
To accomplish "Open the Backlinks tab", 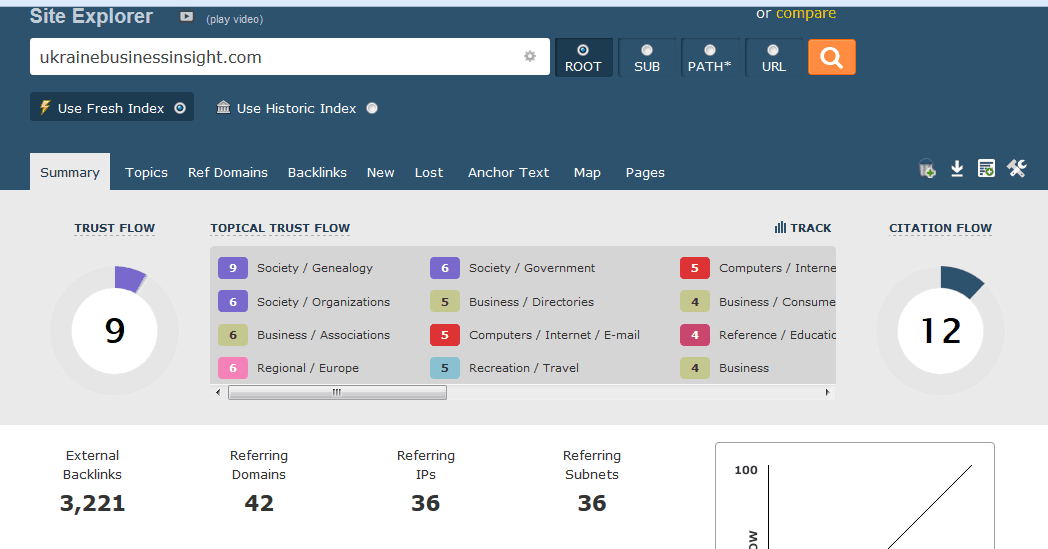I will pyautogui.click(x=317, y=173).
